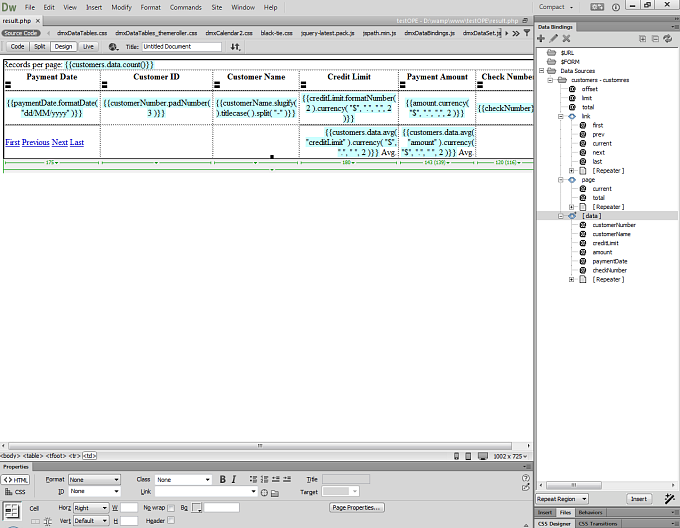The width and height of the screenshot is (680, 528).
Task: Open the Compact workspace dropdown
Action: pos(556,7)
